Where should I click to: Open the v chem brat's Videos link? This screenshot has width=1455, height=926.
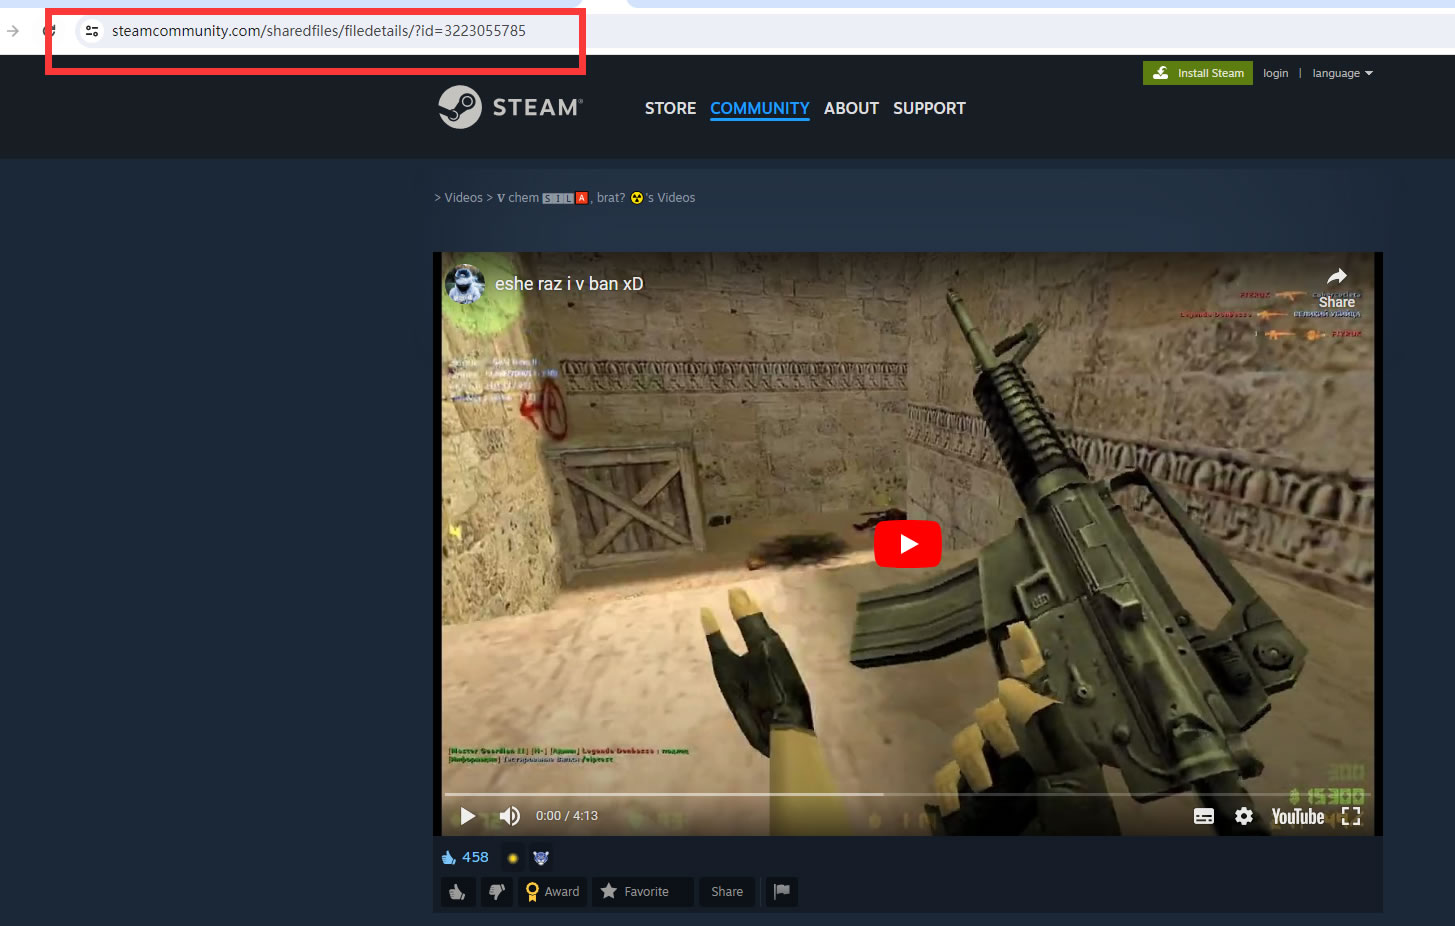pyautogui.click(x=596, y=198)
